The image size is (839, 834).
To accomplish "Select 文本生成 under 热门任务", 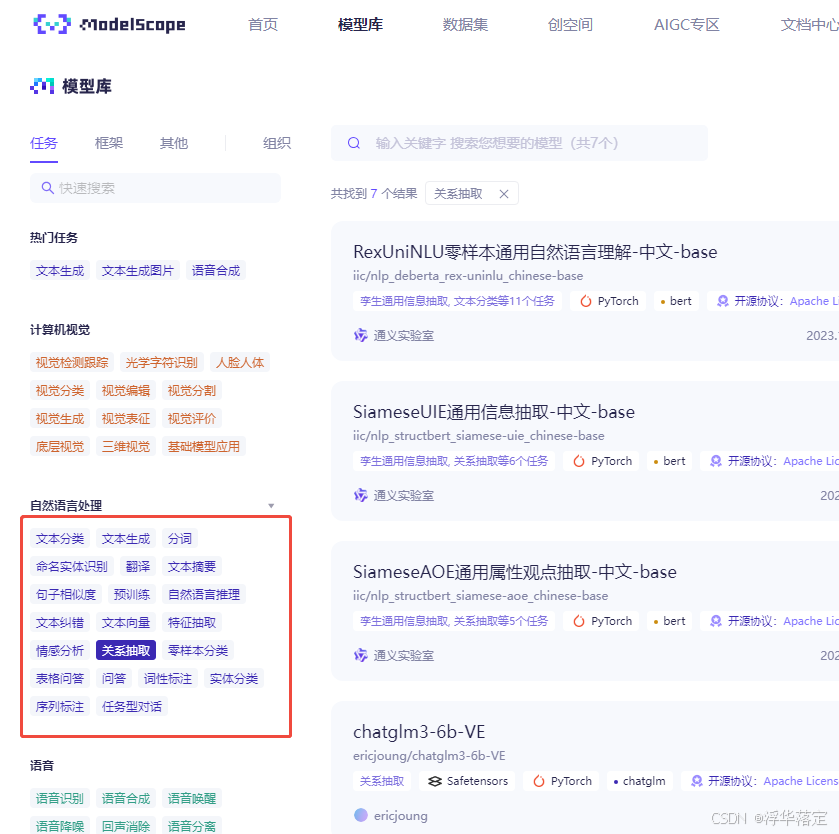I will pyautogui.click(x=60, y=271).
